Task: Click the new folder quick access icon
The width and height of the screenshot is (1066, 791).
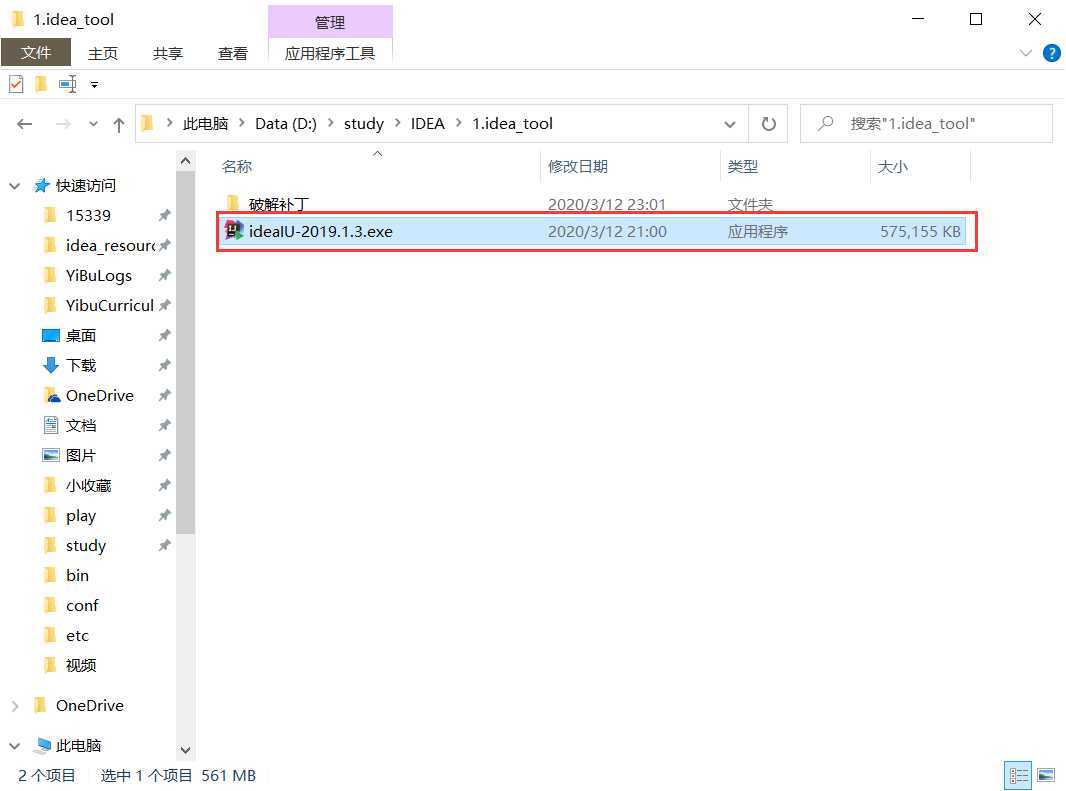Action: (x=41, y=84)
